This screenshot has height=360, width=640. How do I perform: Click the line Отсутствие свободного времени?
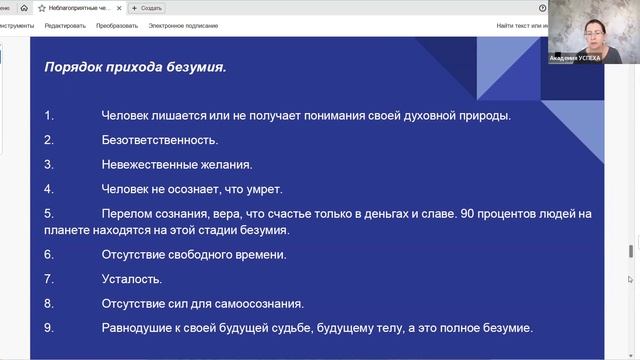194,254
